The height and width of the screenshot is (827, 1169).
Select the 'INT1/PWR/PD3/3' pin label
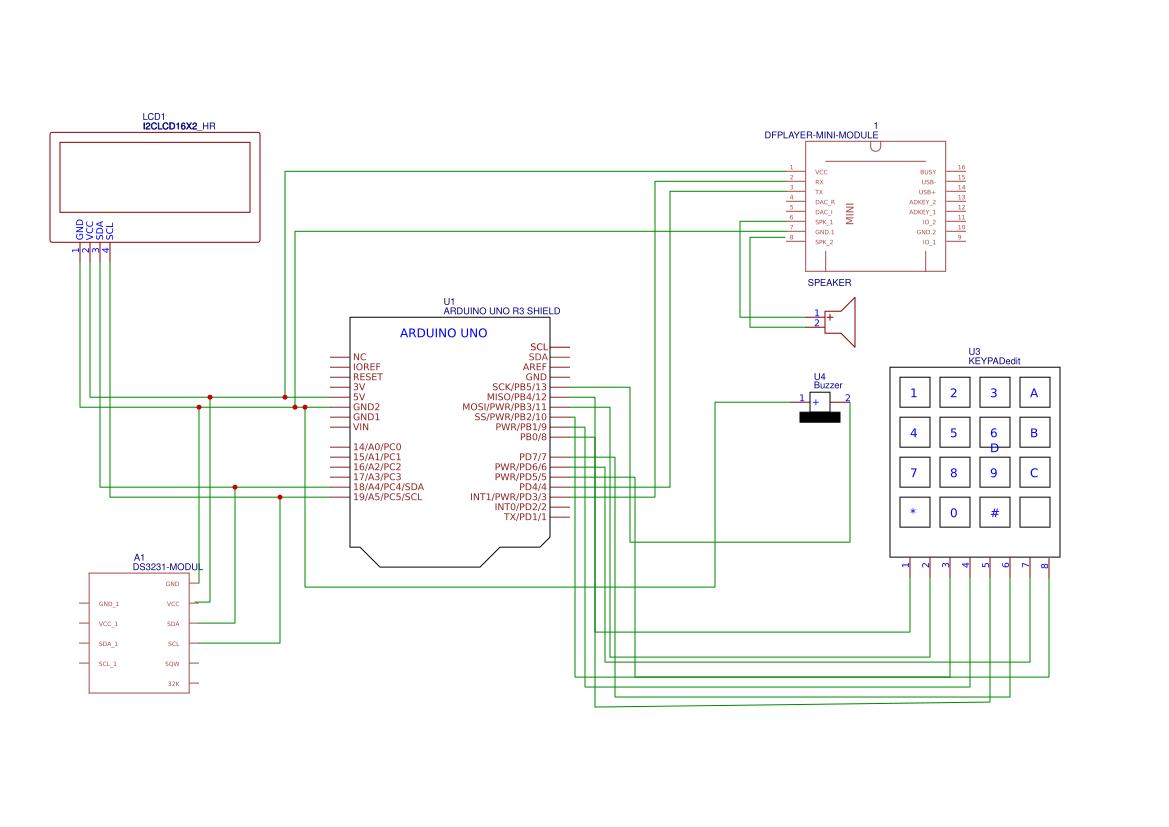508,497
